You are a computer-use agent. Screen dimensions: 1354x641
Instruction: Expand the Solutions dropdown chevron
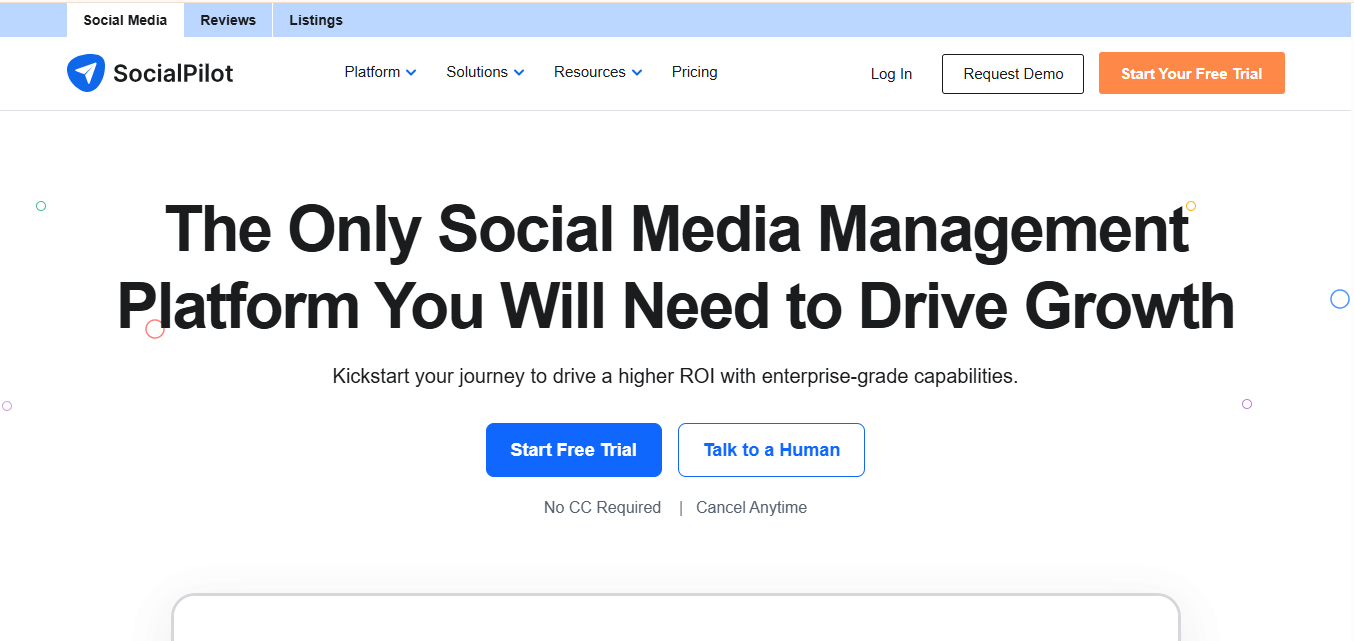518,73
